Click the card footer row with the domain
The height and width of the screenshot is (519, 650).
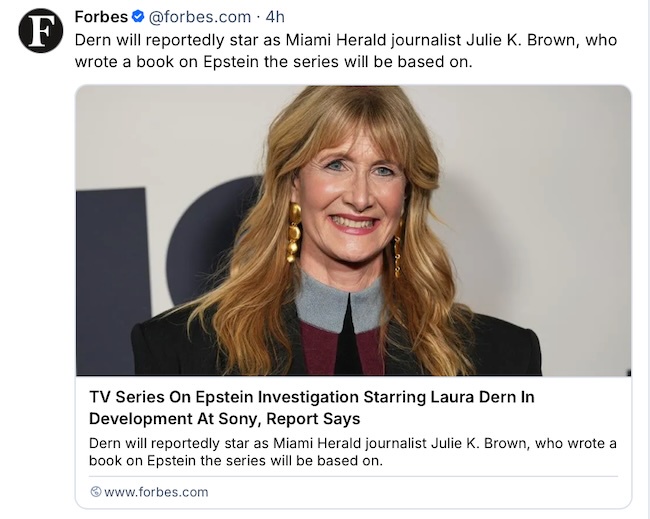click(353, 492)
